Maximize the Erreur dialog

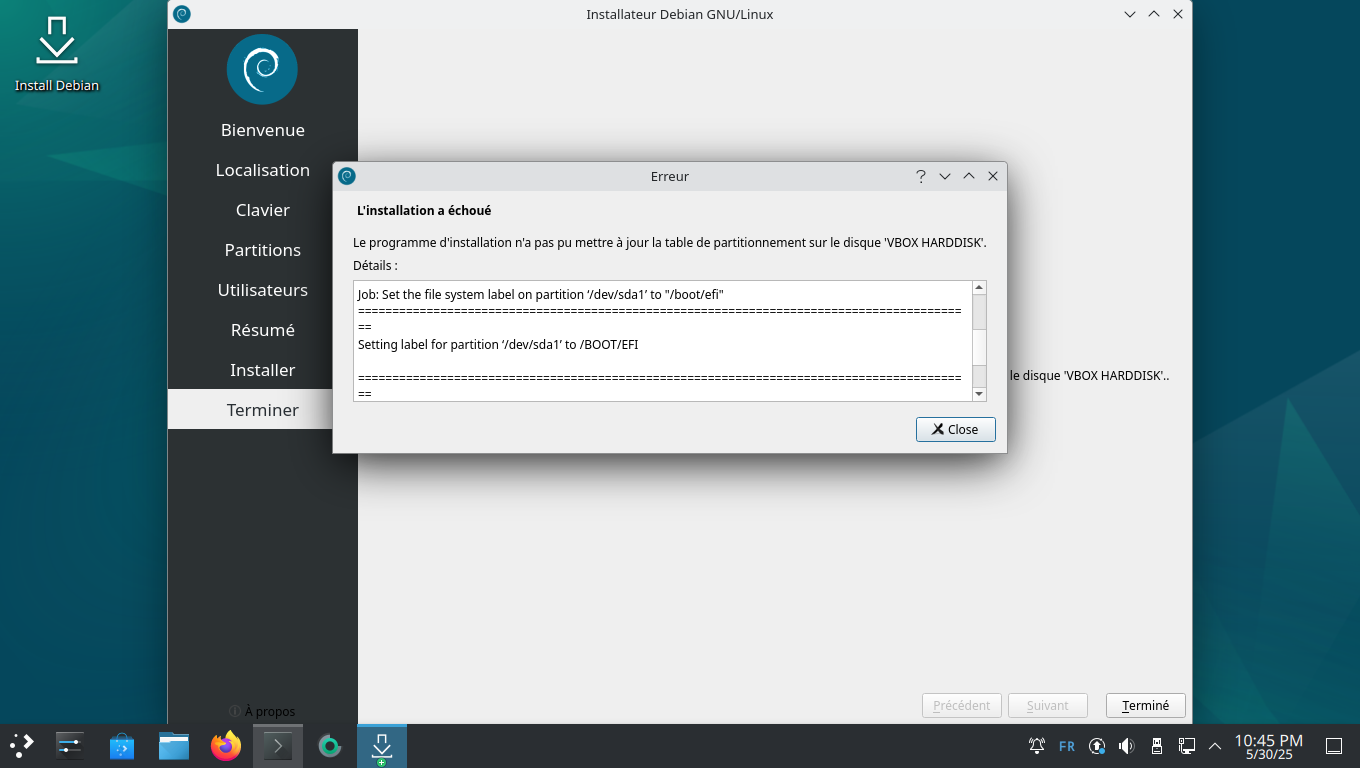[969, 176]
